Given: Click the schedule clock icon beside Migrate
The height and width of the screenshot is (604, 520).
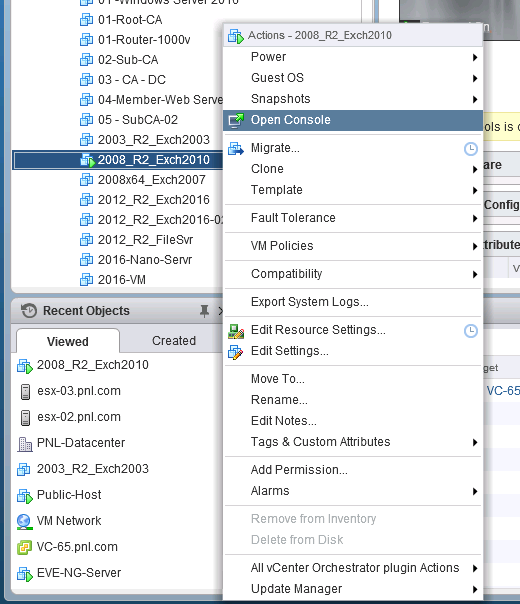Looking at the screenshot, I should (x=471, y=149).
